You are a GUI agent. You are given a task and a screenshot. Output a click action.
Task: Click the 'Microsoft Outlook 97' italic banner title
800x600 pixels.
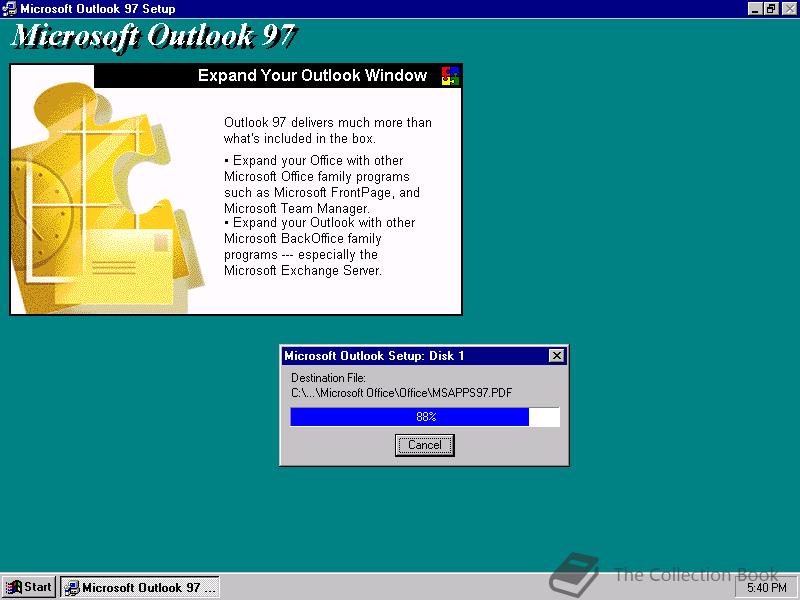153,36
